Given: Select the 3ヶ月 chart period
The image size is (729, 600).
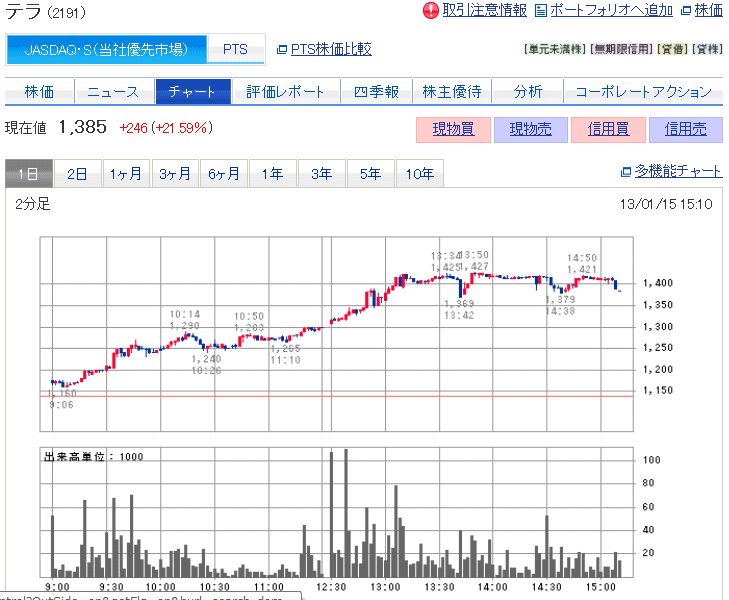Looking at the screenshot, I should 175,174.
